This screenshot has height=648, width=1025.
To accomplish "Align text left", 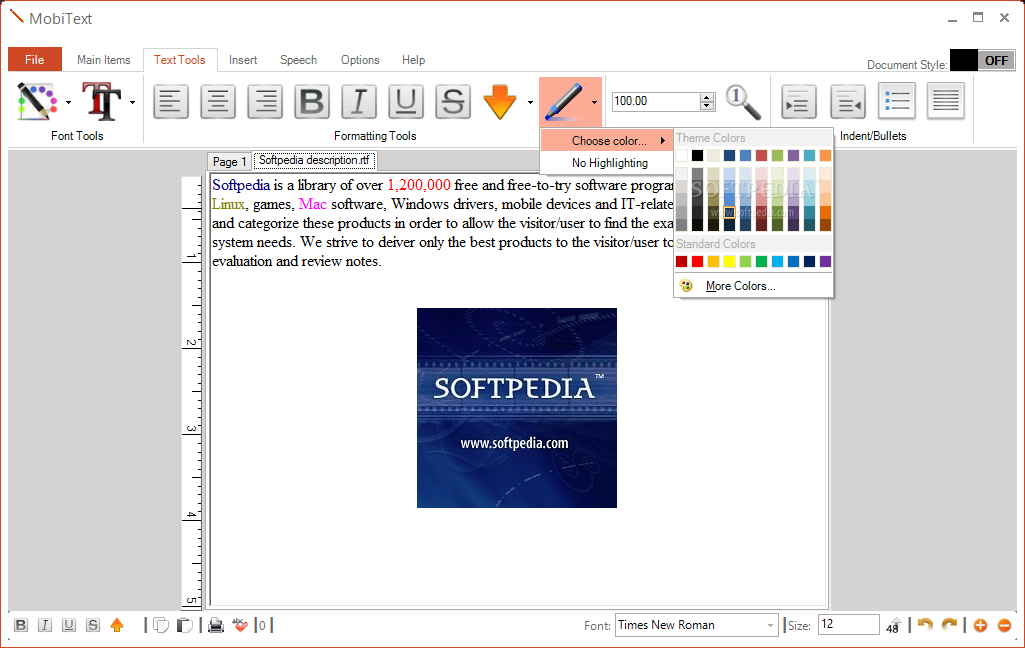I will [171, 101].
